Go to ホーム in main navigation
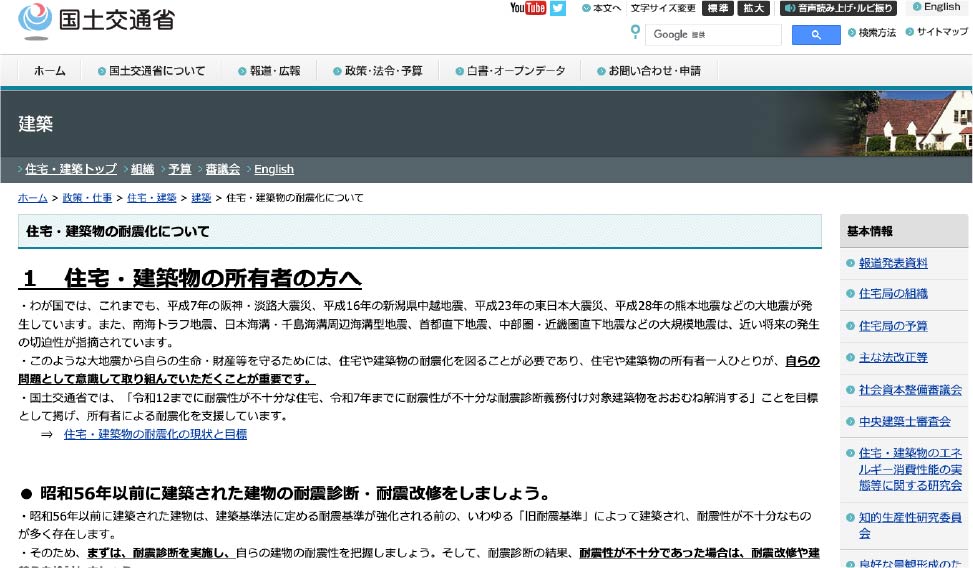This screenshot has width=973, height=568. (50, 71)
